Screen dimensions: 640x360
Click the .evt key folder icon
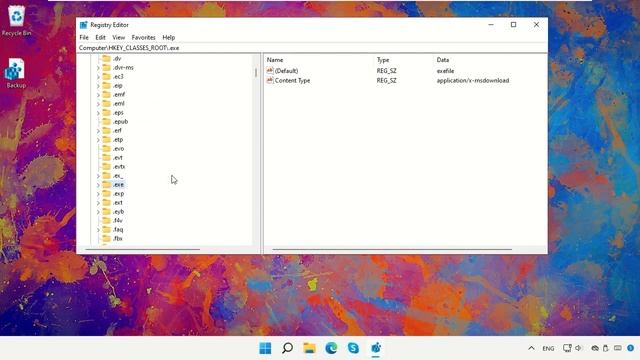(x=107, y=158)
